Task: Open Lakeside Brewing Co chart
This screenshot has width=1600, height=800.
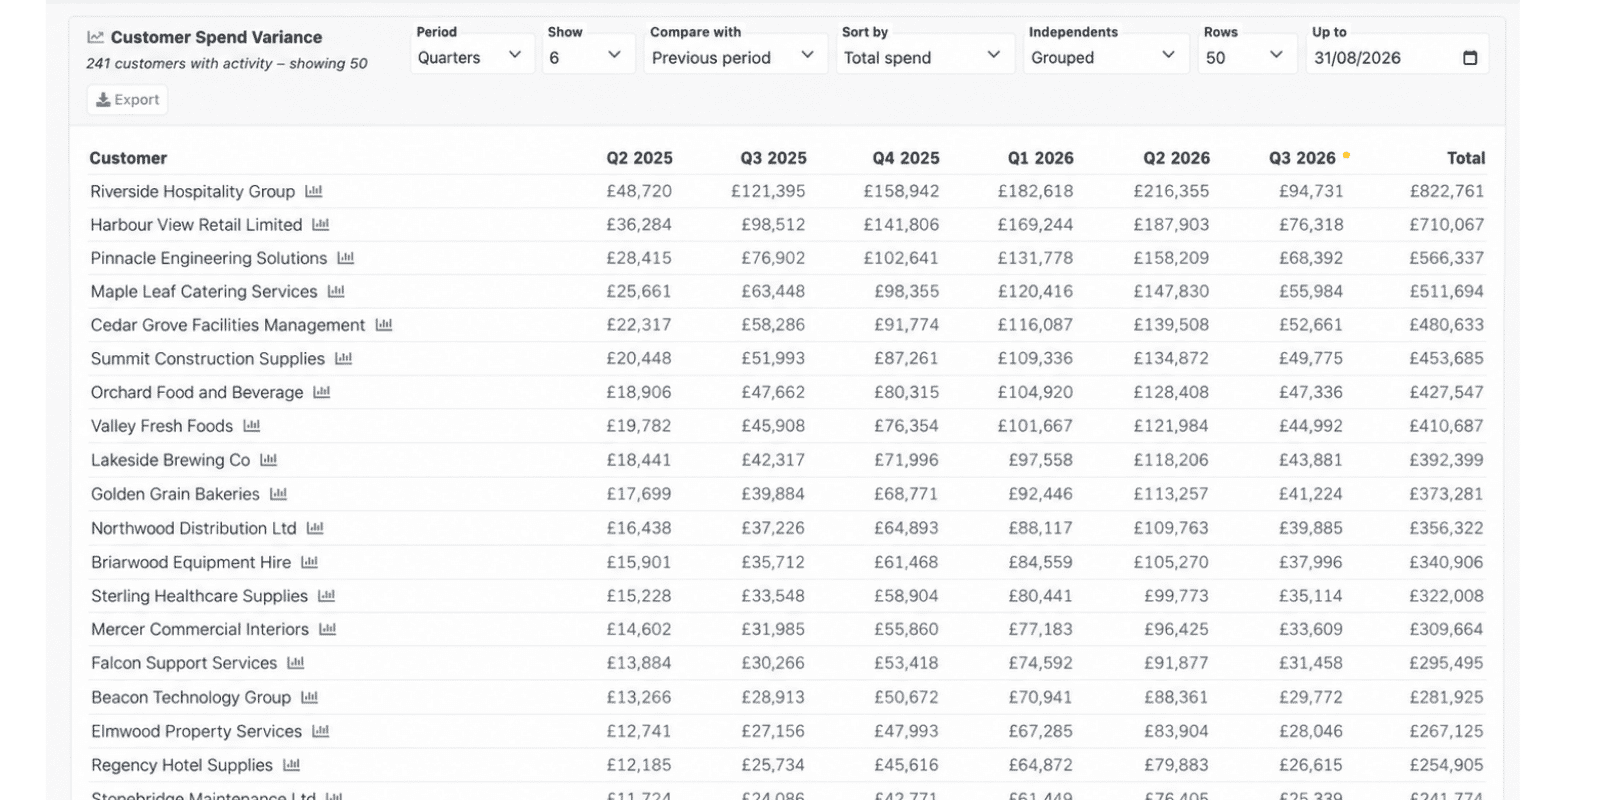Action: 269,460
